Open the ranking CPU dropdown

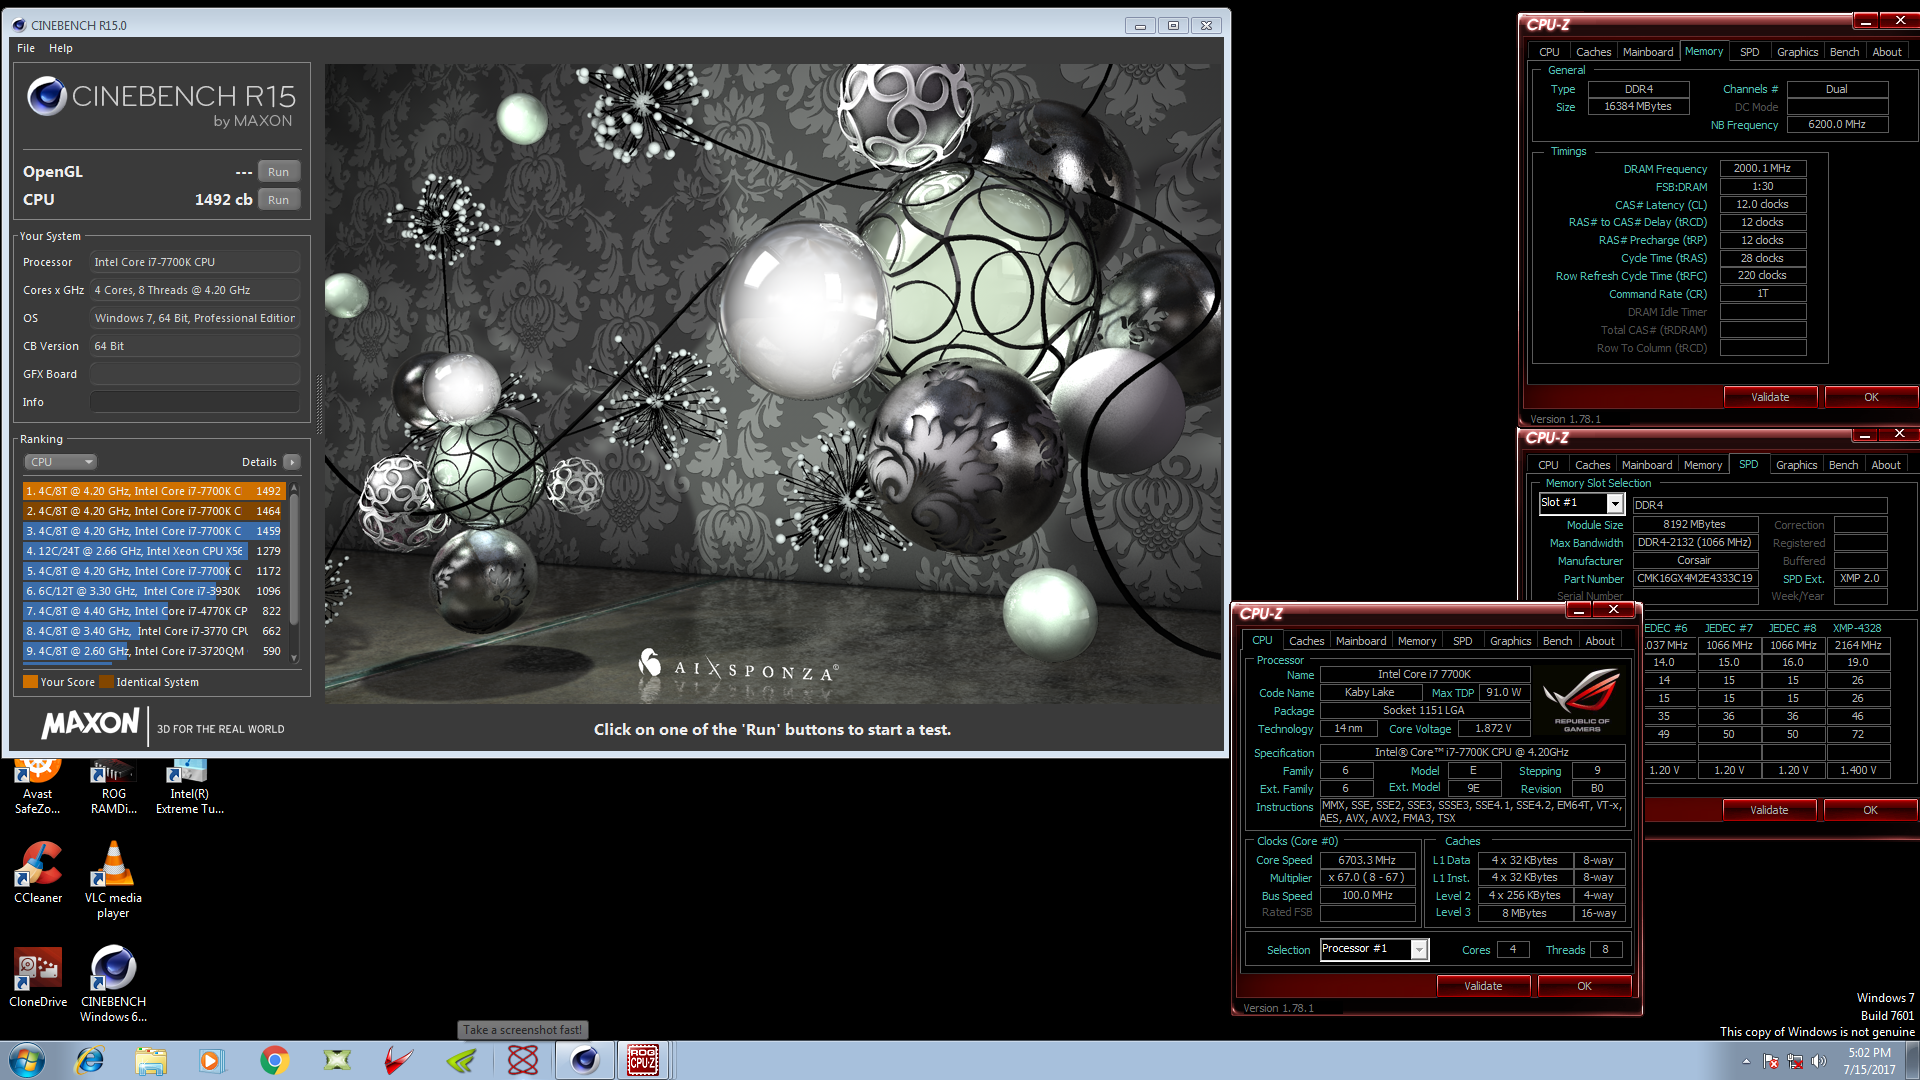[x=60, y=462]
